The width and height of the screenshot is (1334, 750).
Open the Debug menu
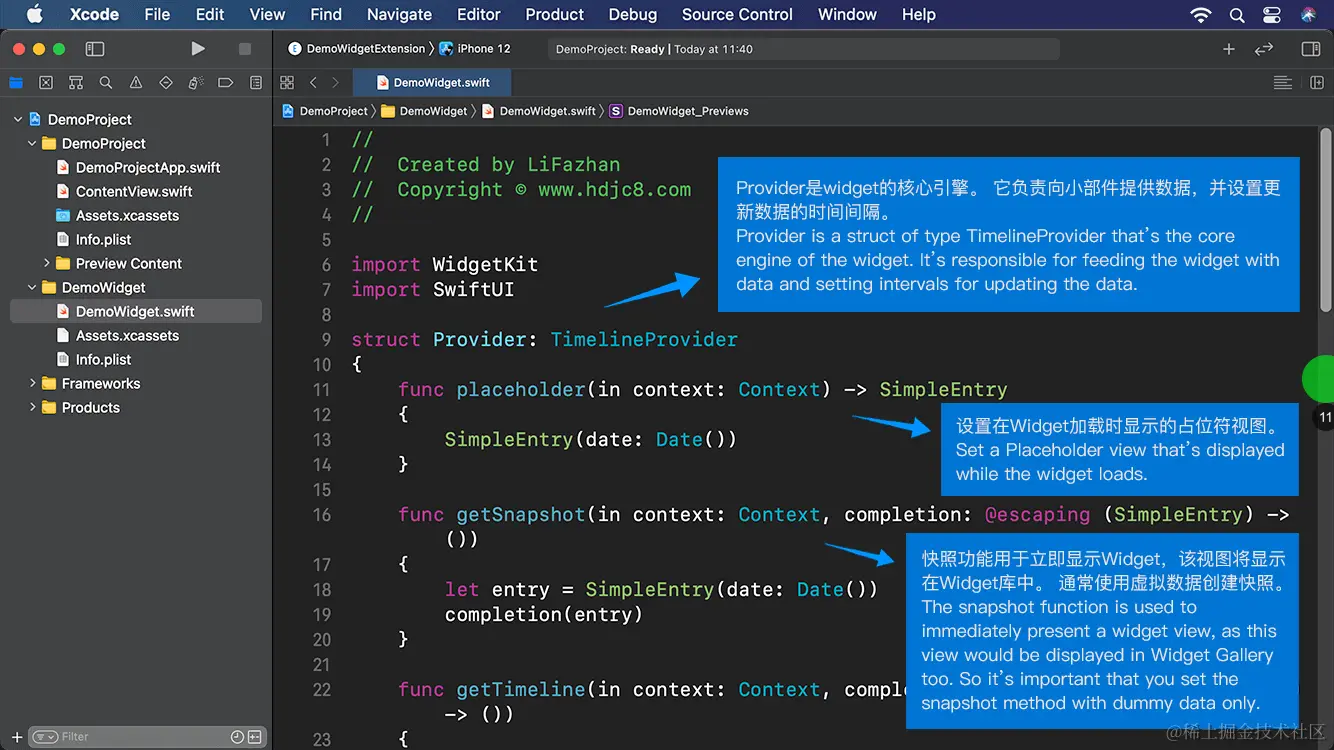click(x=633, y=14)
